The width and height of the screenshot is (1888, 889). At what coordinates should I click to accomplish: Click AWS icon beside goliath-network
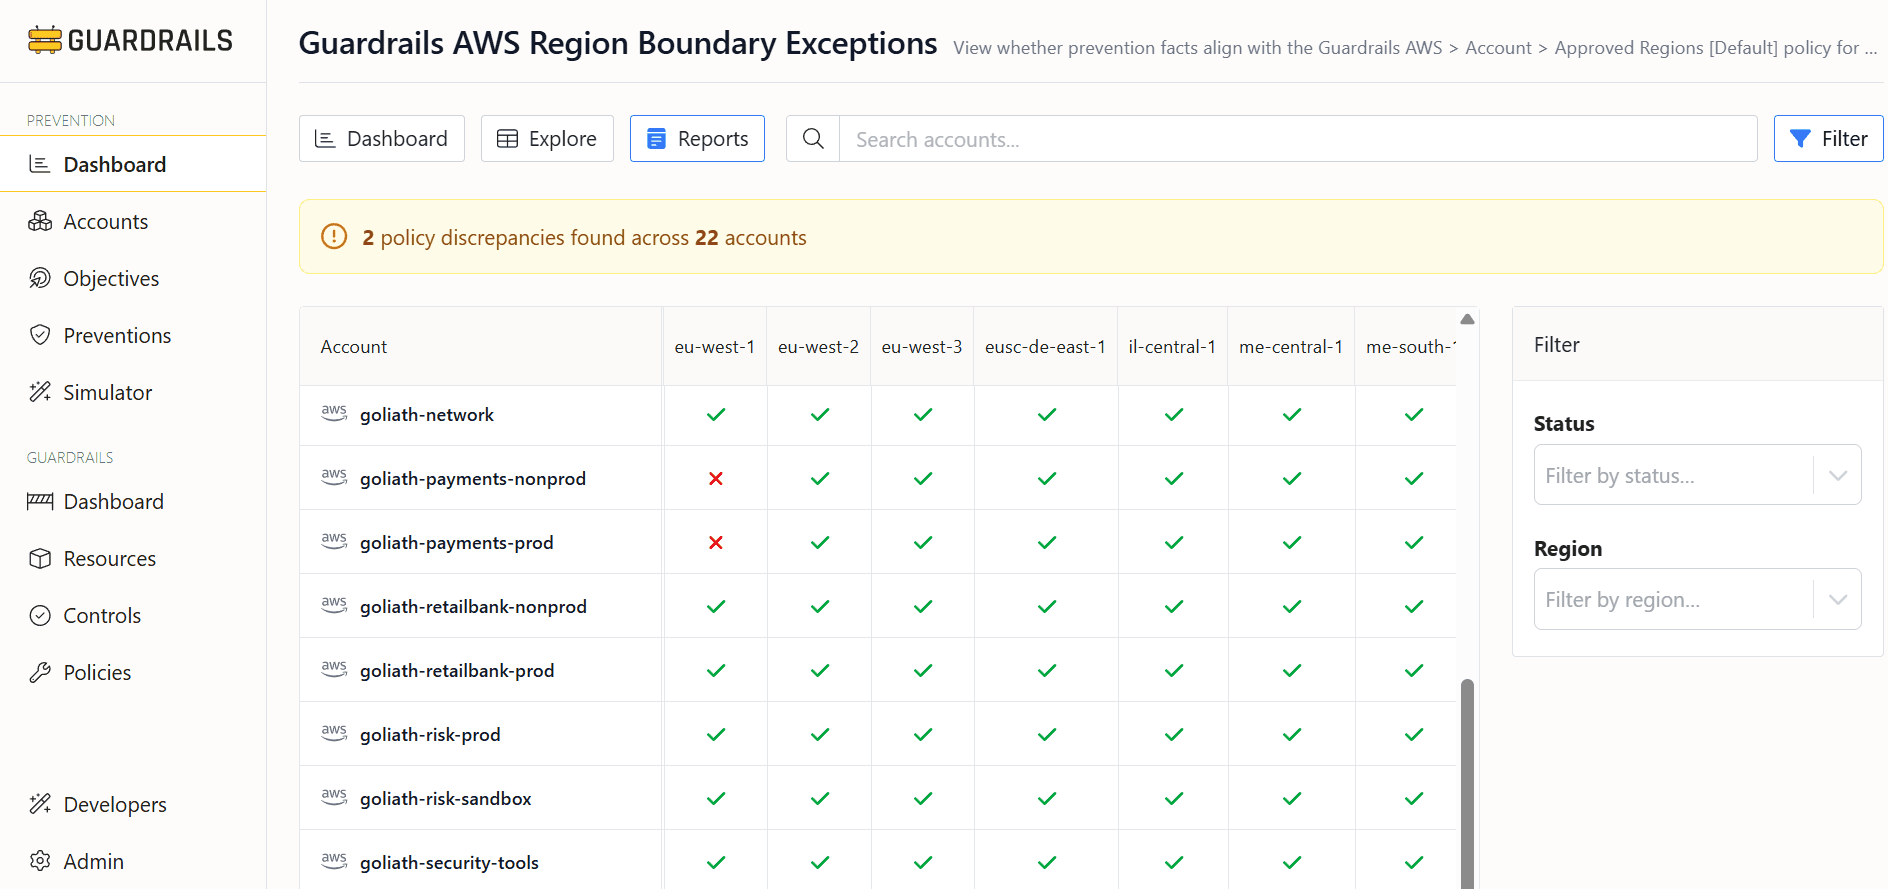point(334,413)
